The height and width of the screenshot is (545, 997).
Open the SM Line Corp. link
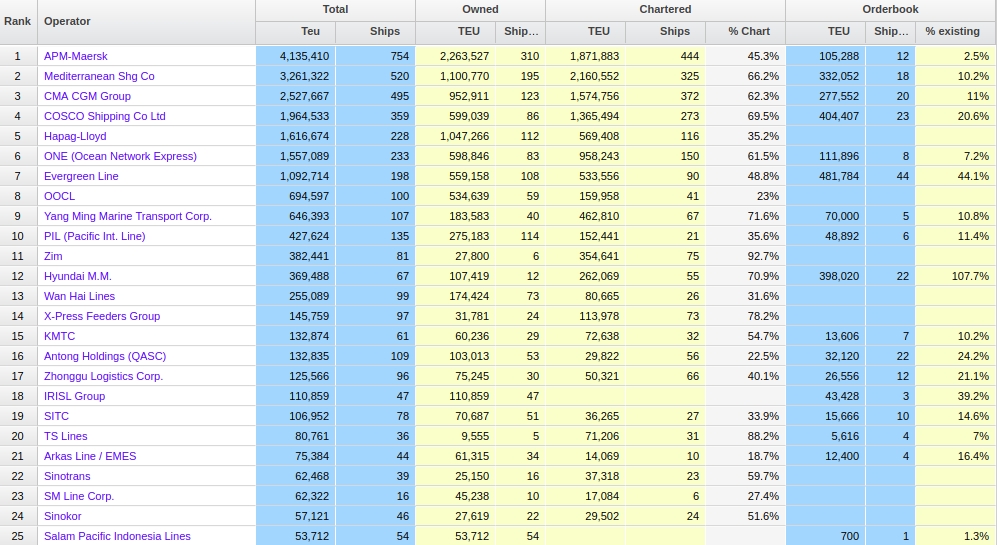point(79,497)
